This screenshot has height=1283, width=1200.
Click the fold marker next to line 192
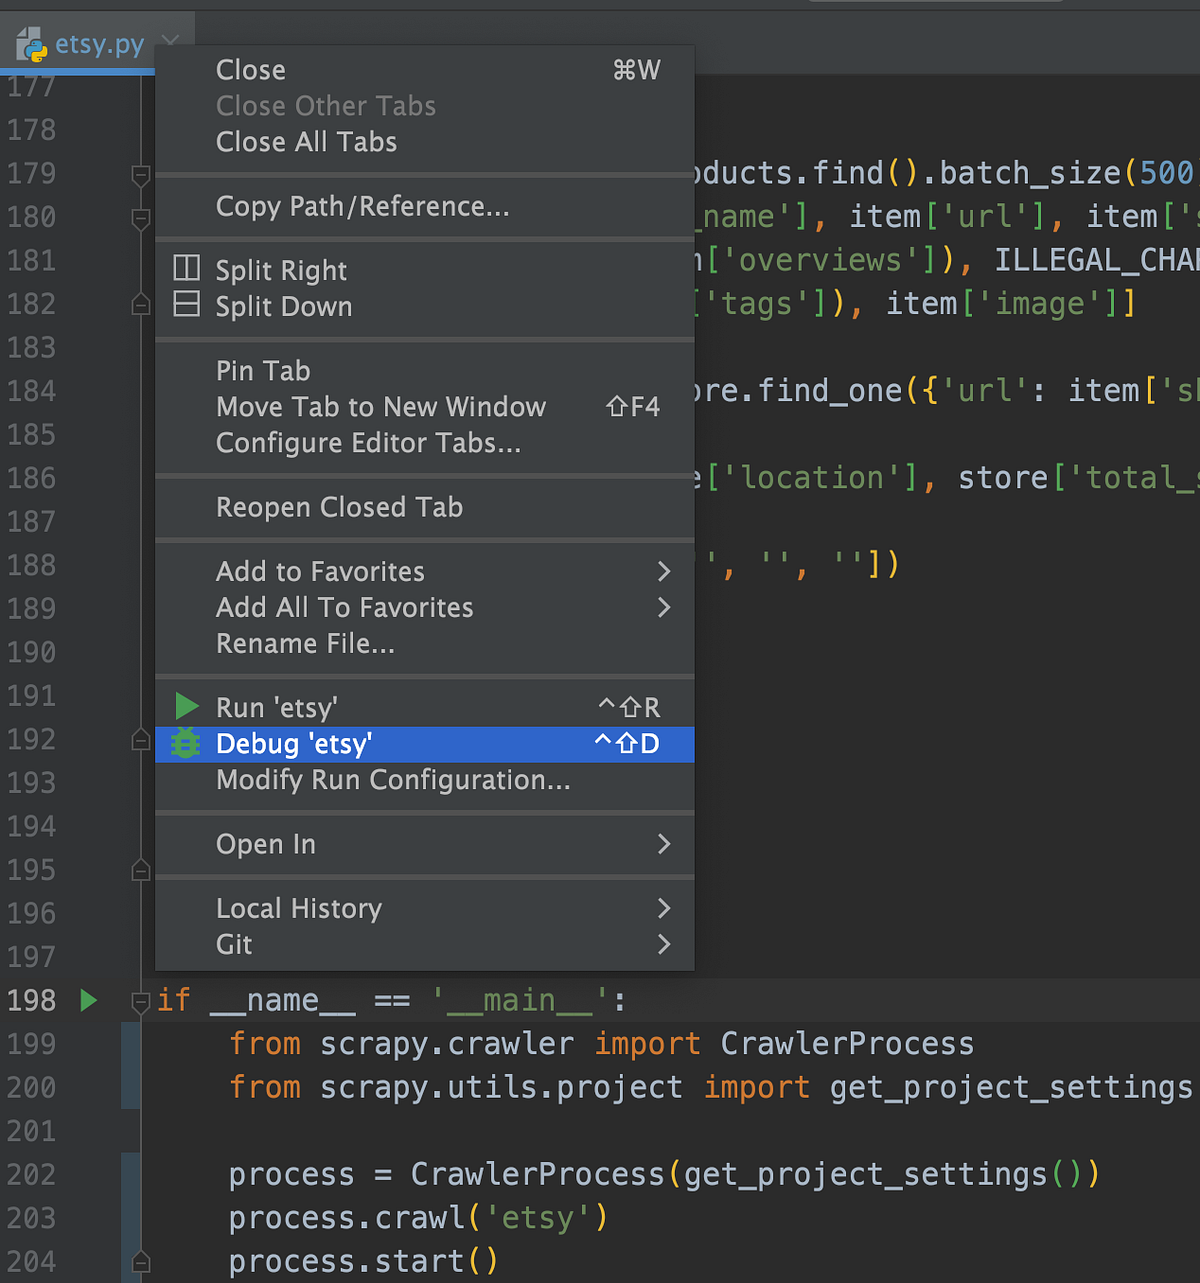(140, 739)
